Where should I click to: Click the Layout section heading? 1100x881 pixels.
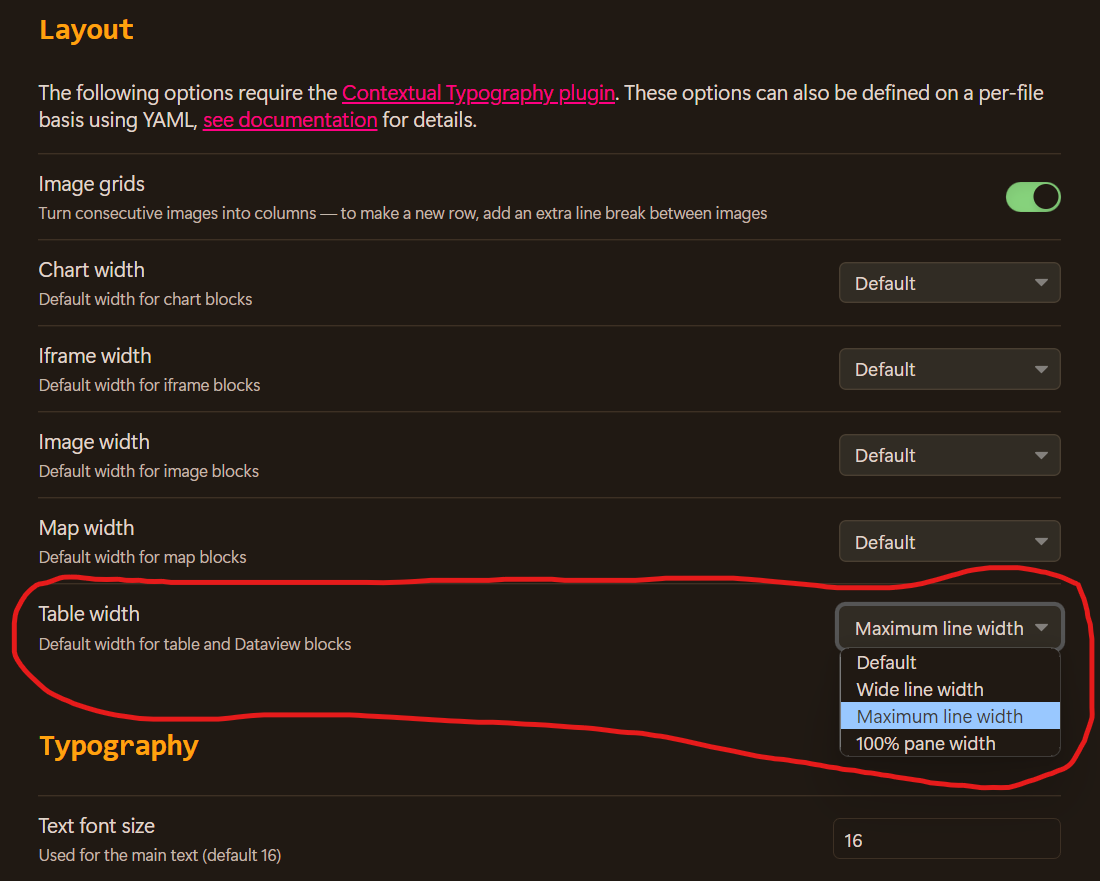click(85, 29)
